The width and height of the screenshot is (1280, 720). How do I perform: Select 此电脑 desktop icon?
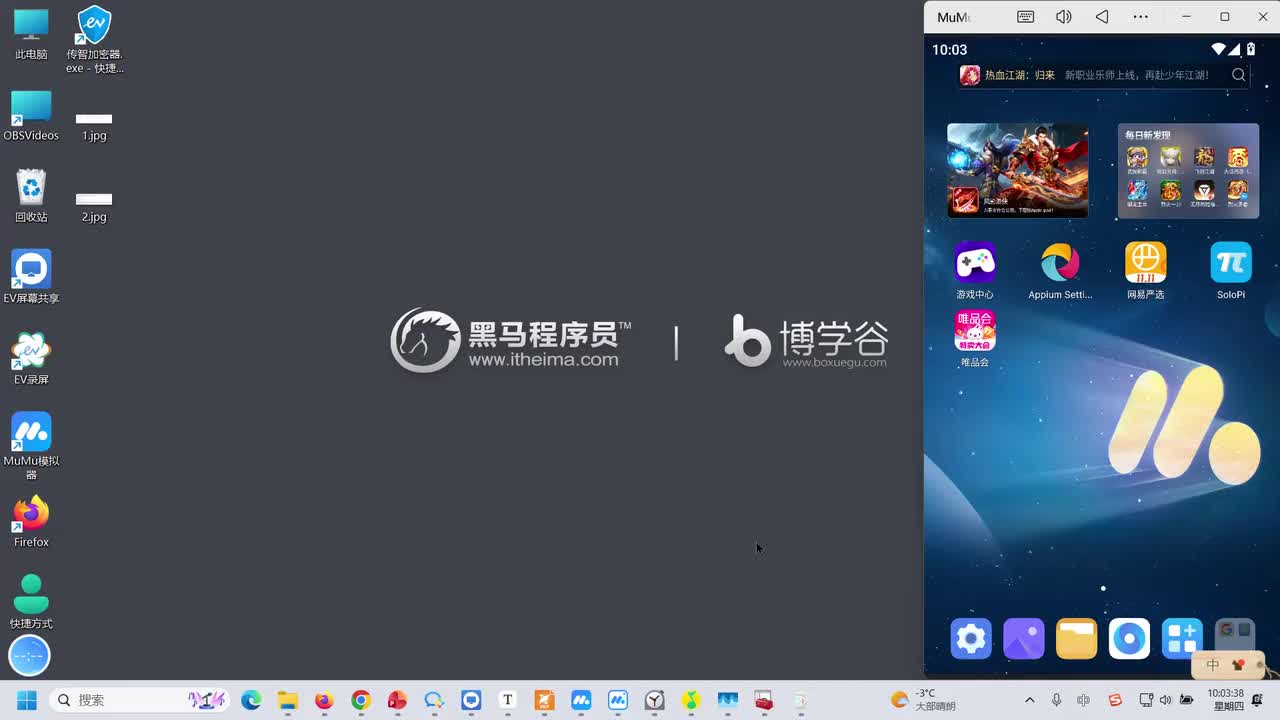pyautogui.click(x=31, y=34)
